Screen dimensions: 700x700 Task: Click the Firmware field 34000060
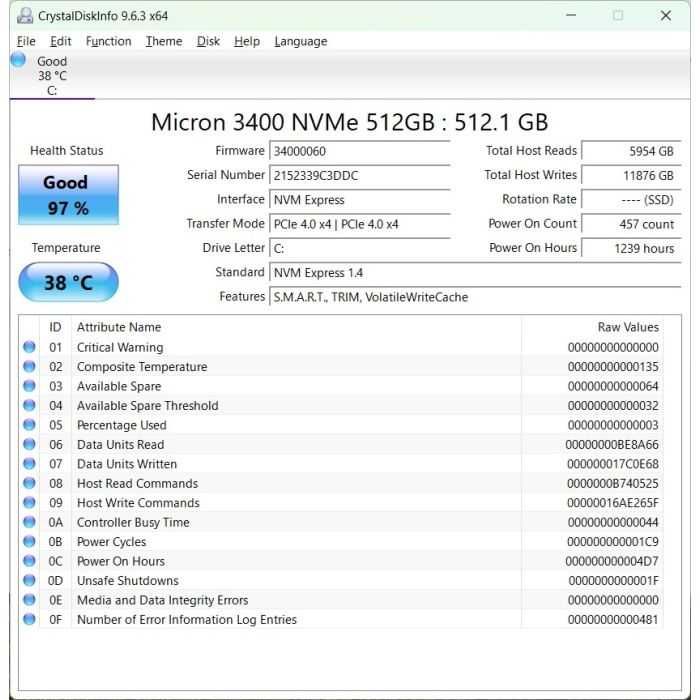[360, 151]
